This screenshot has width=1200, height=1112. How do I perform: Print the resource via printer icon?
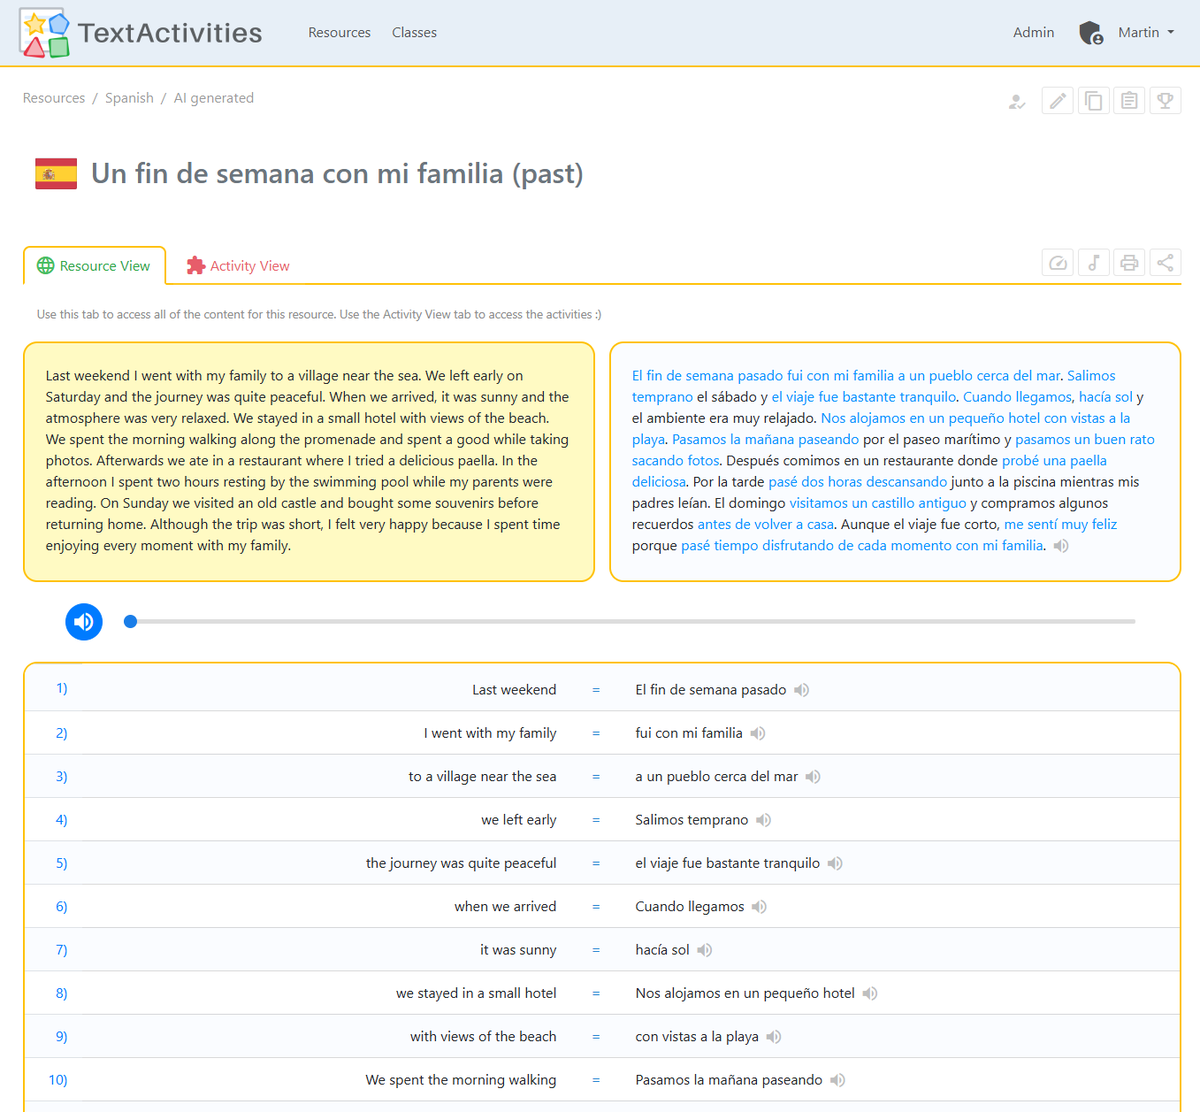click(1129, 263)
